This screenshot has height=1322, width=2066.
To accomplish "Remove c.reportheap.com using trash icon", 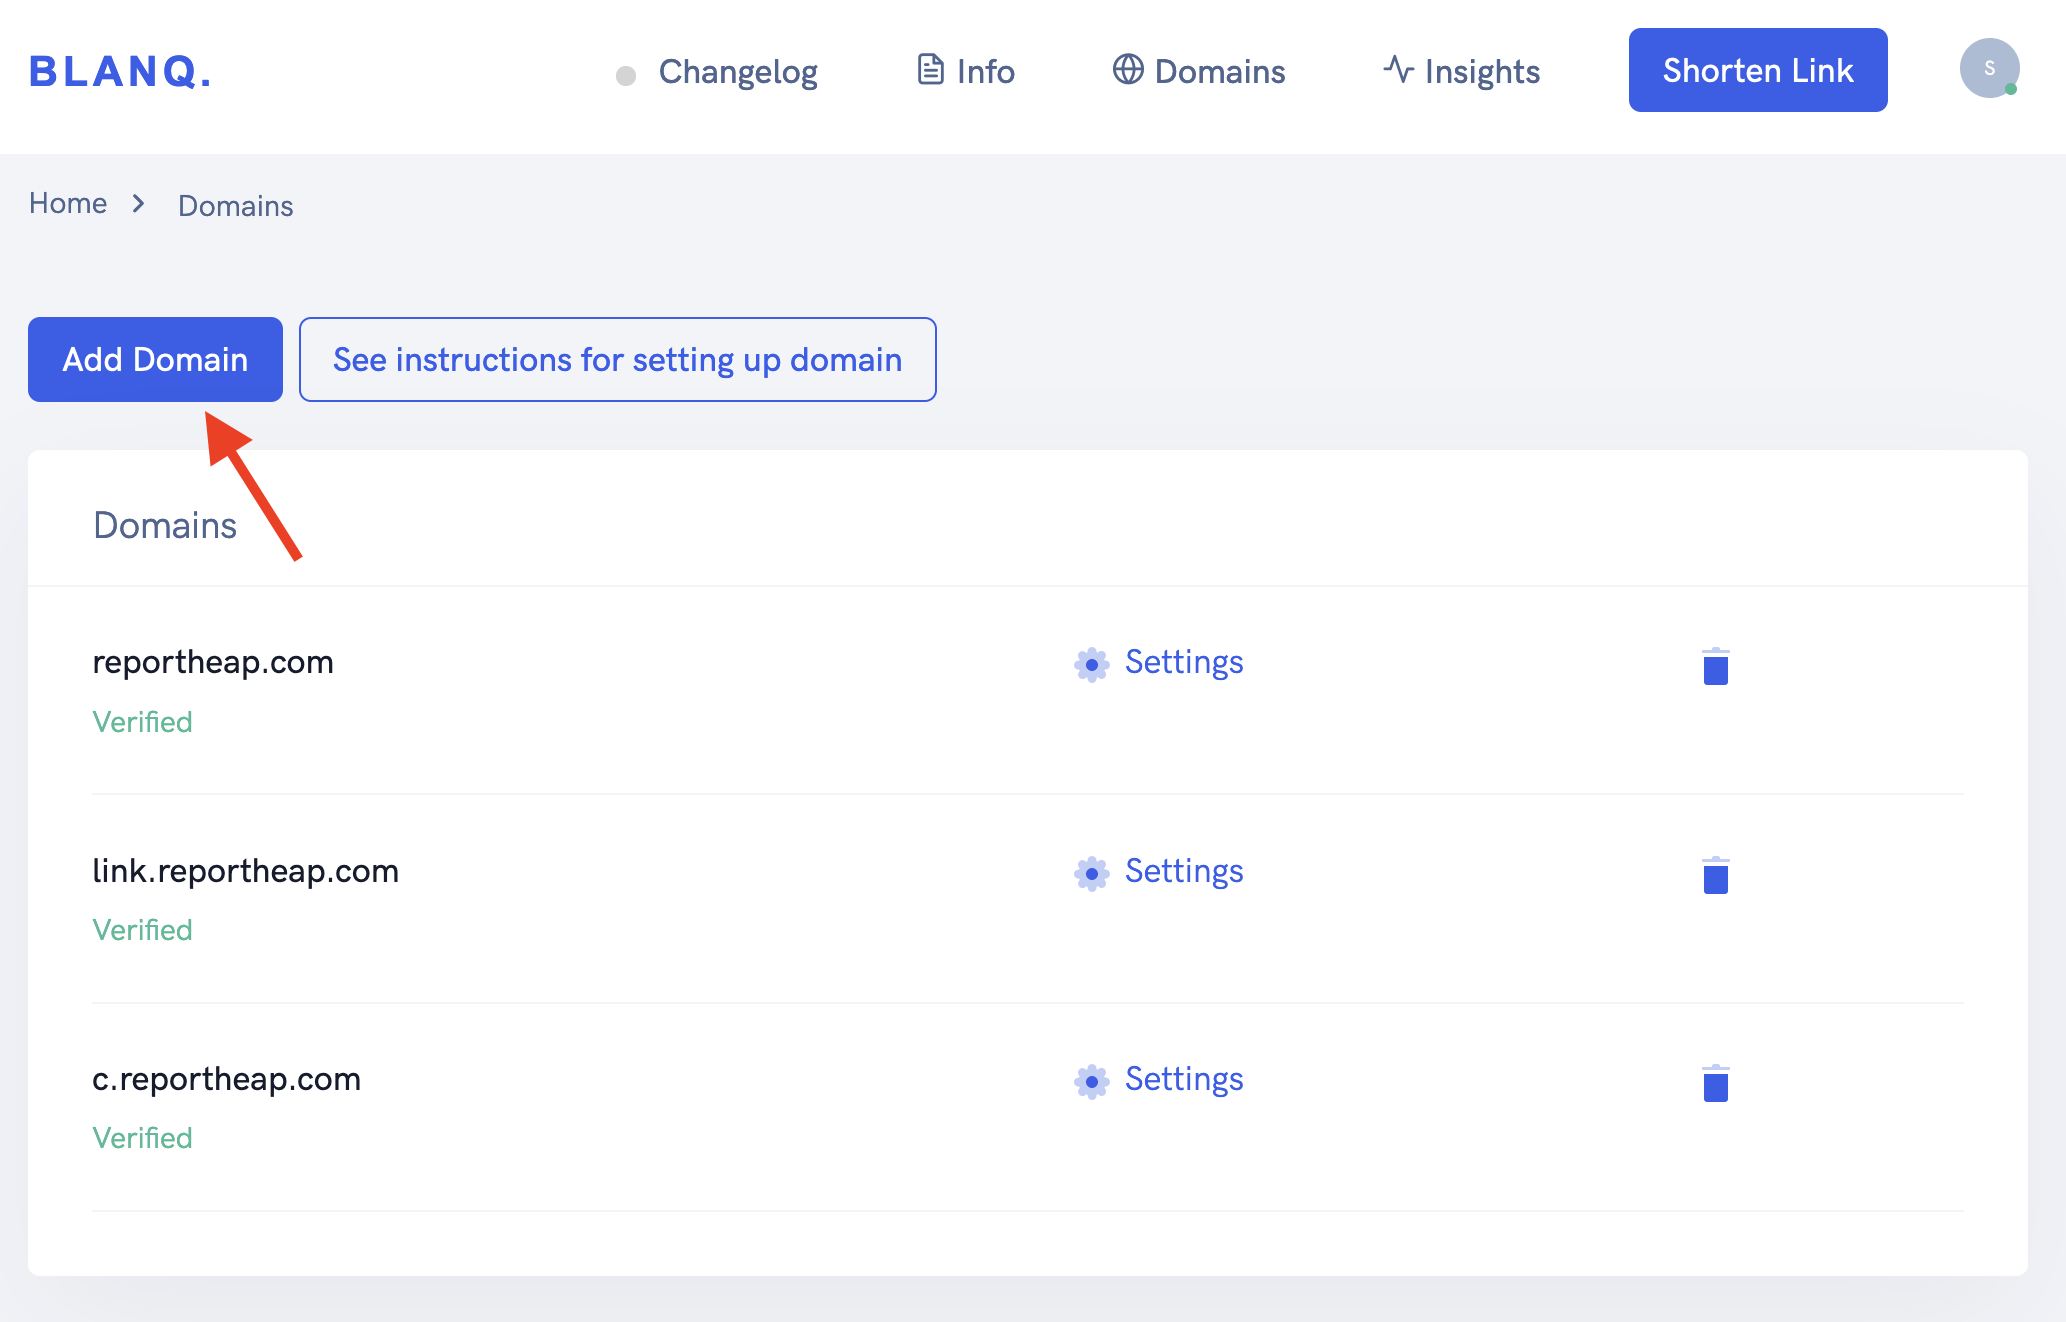I will 1715,1083.
